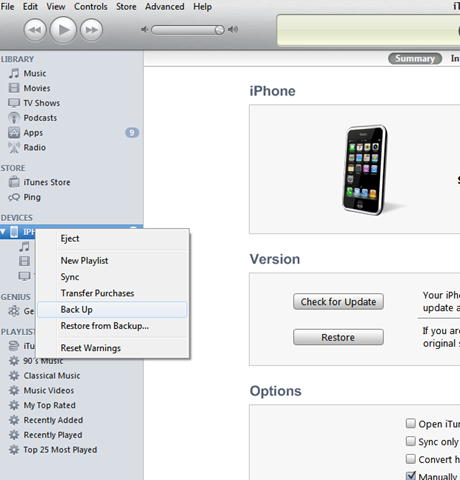Open the Edit menu

click(x=30, y=7)
